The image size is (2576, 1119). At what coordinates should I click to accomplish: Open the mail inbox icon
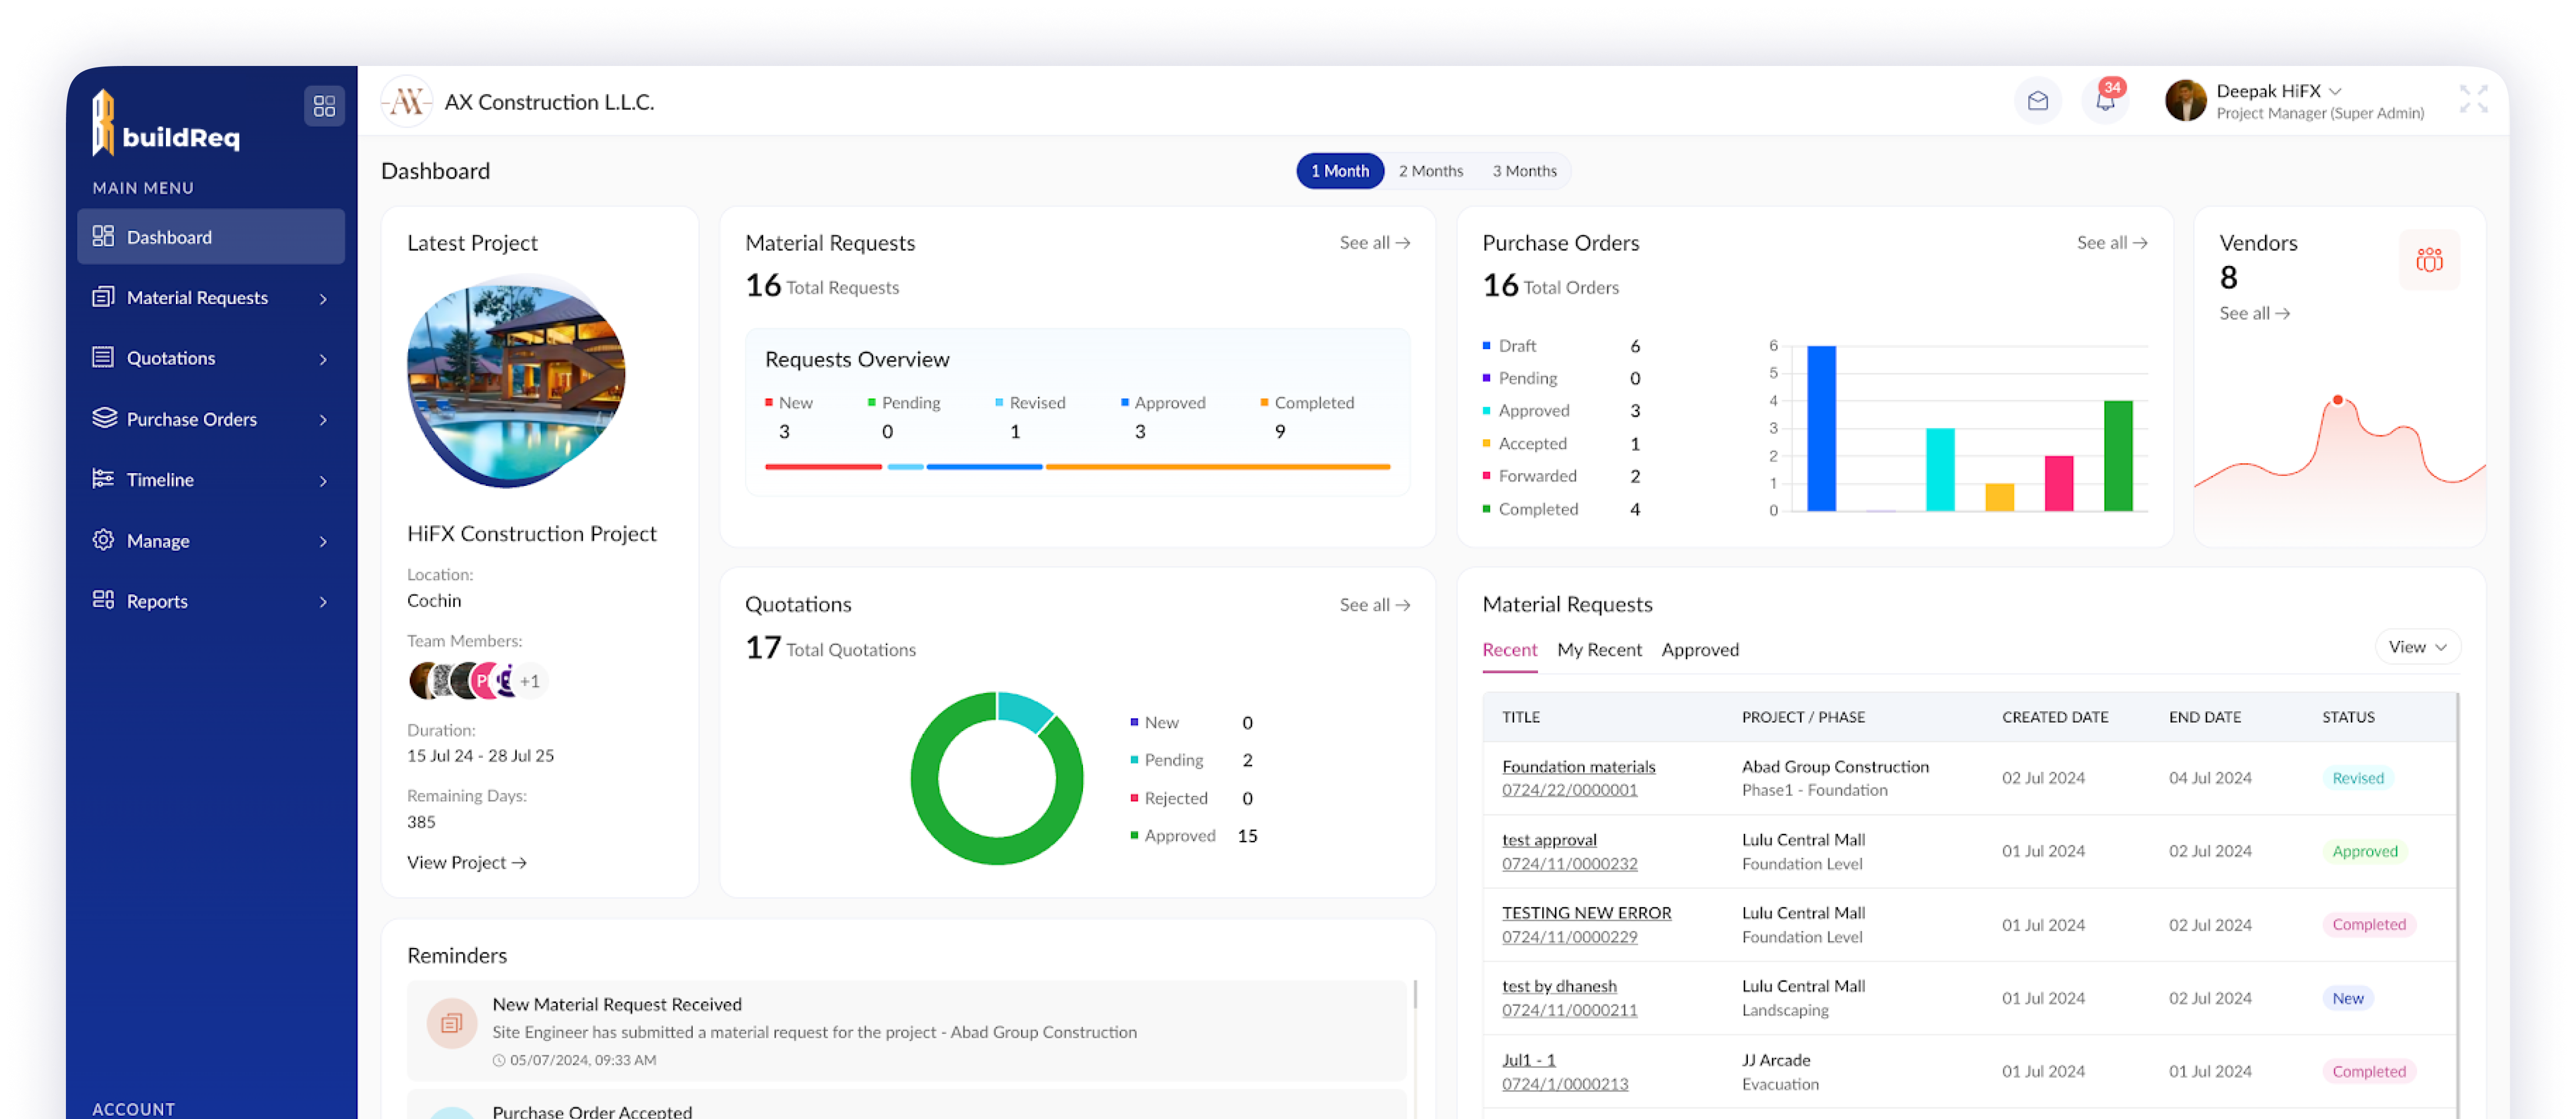coord(2037,101)
